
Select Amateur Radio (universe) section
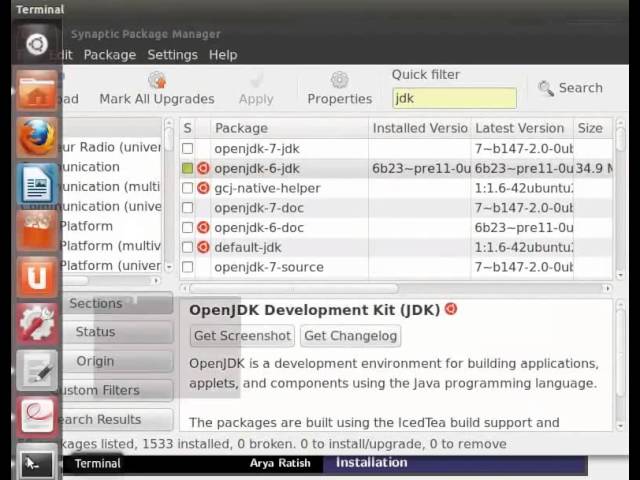pos(112,147)
